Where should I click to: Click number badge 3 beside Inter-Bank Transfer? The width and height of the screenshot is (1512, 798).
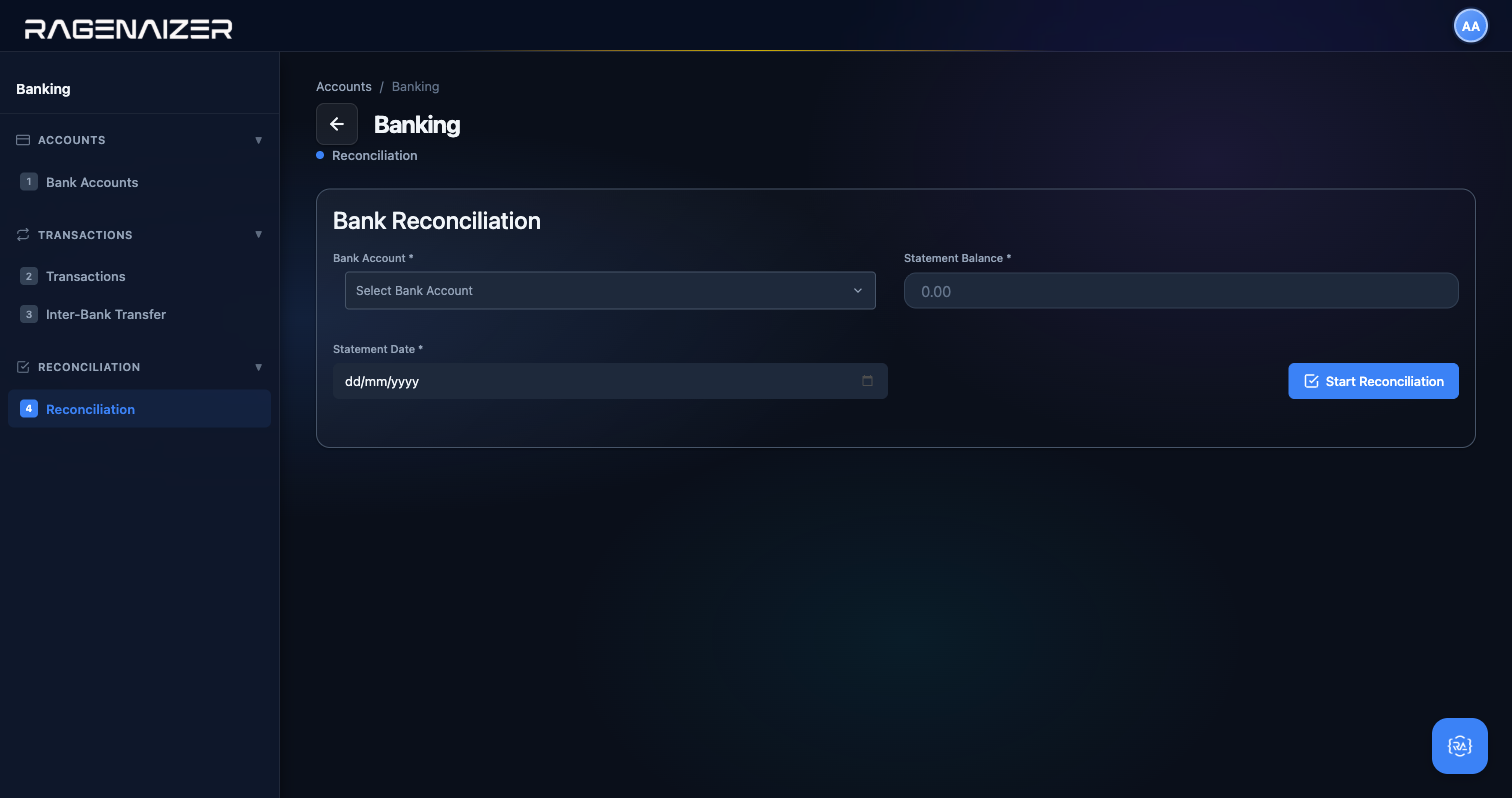click(29, 314)
